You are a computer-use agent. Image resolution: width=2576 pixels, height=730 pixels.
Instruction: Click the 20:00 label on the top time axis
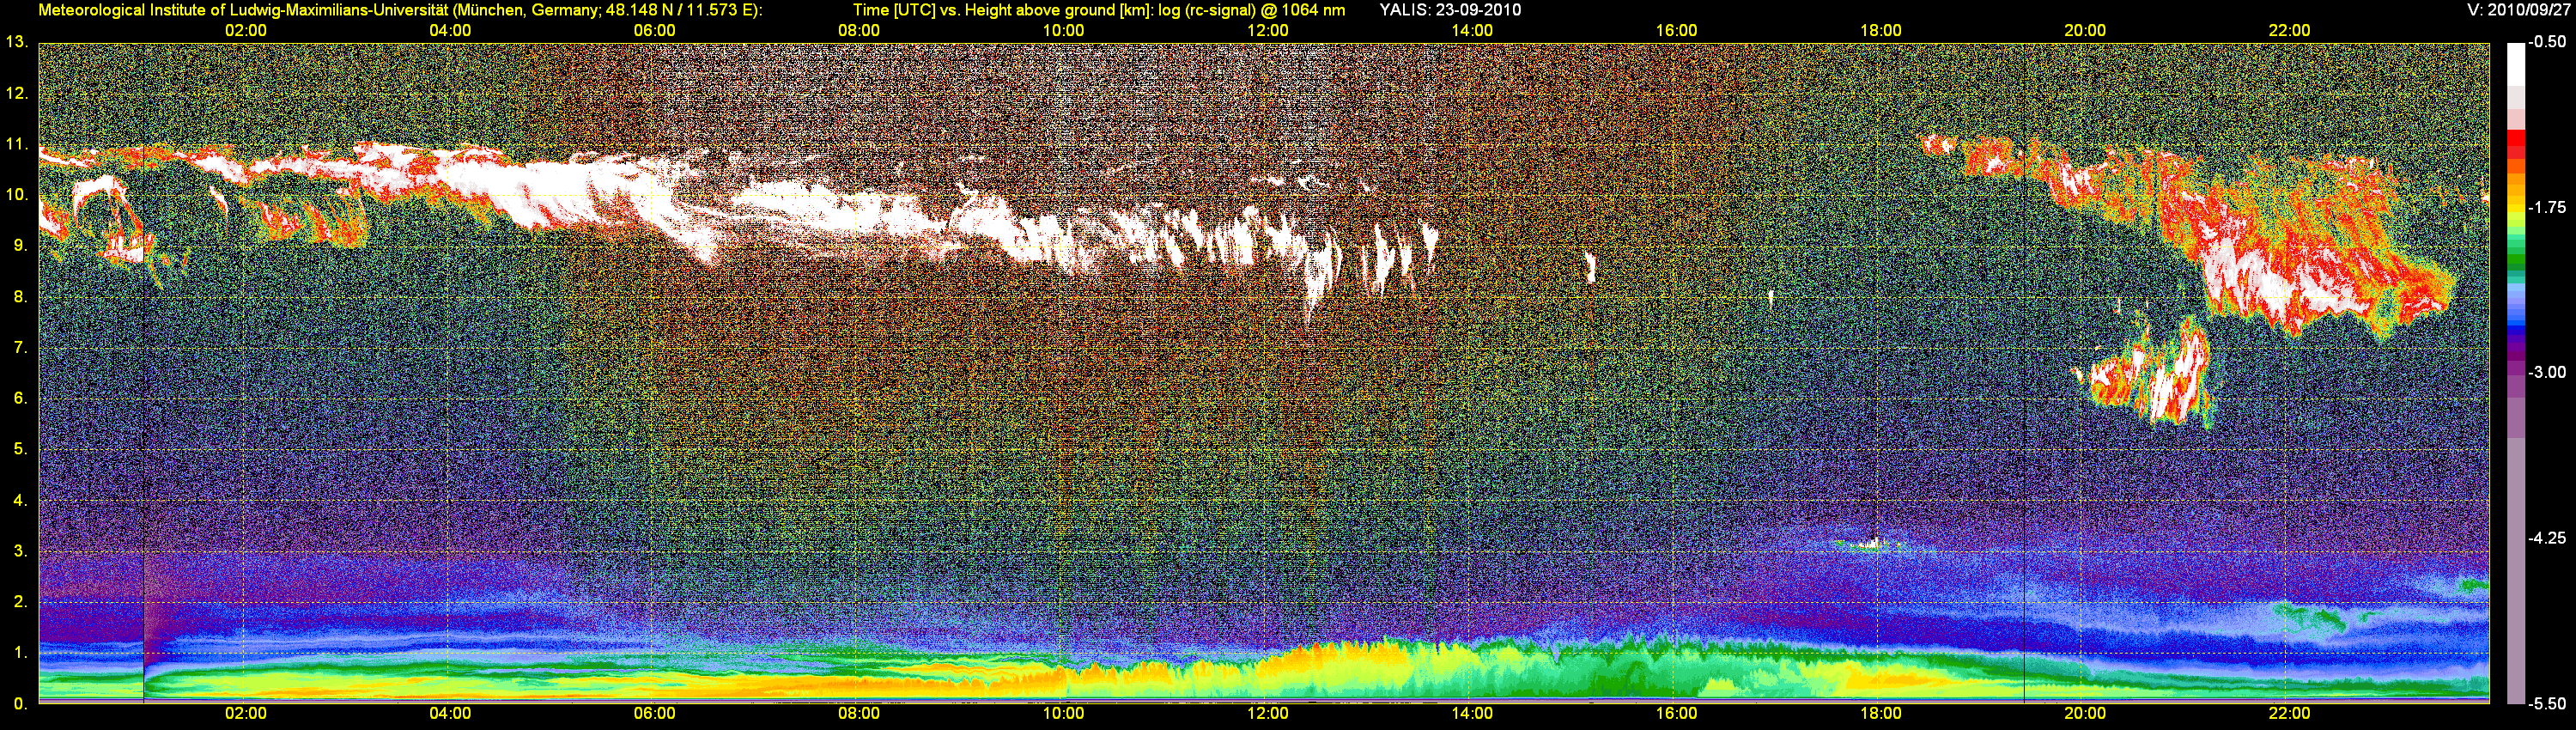pyautogui.click(x=2085, y=30)
